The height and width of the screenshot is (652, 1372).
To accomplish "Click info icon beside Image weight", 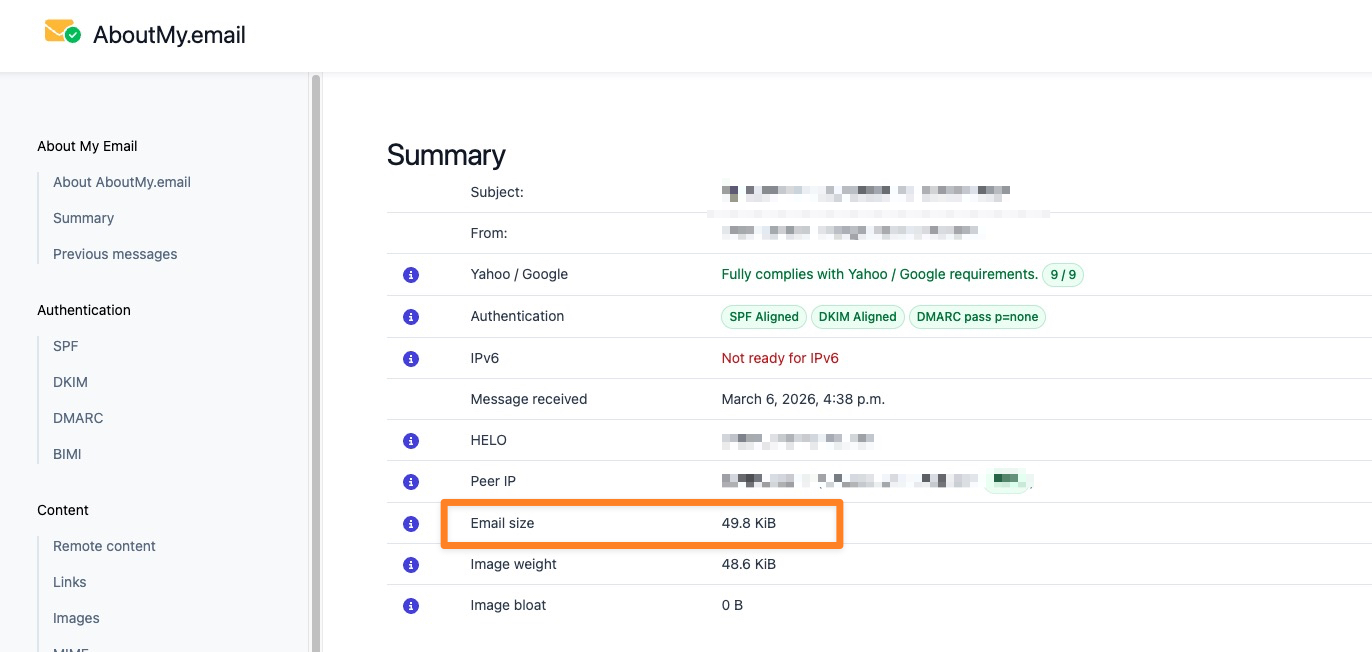I will (410, 565).
